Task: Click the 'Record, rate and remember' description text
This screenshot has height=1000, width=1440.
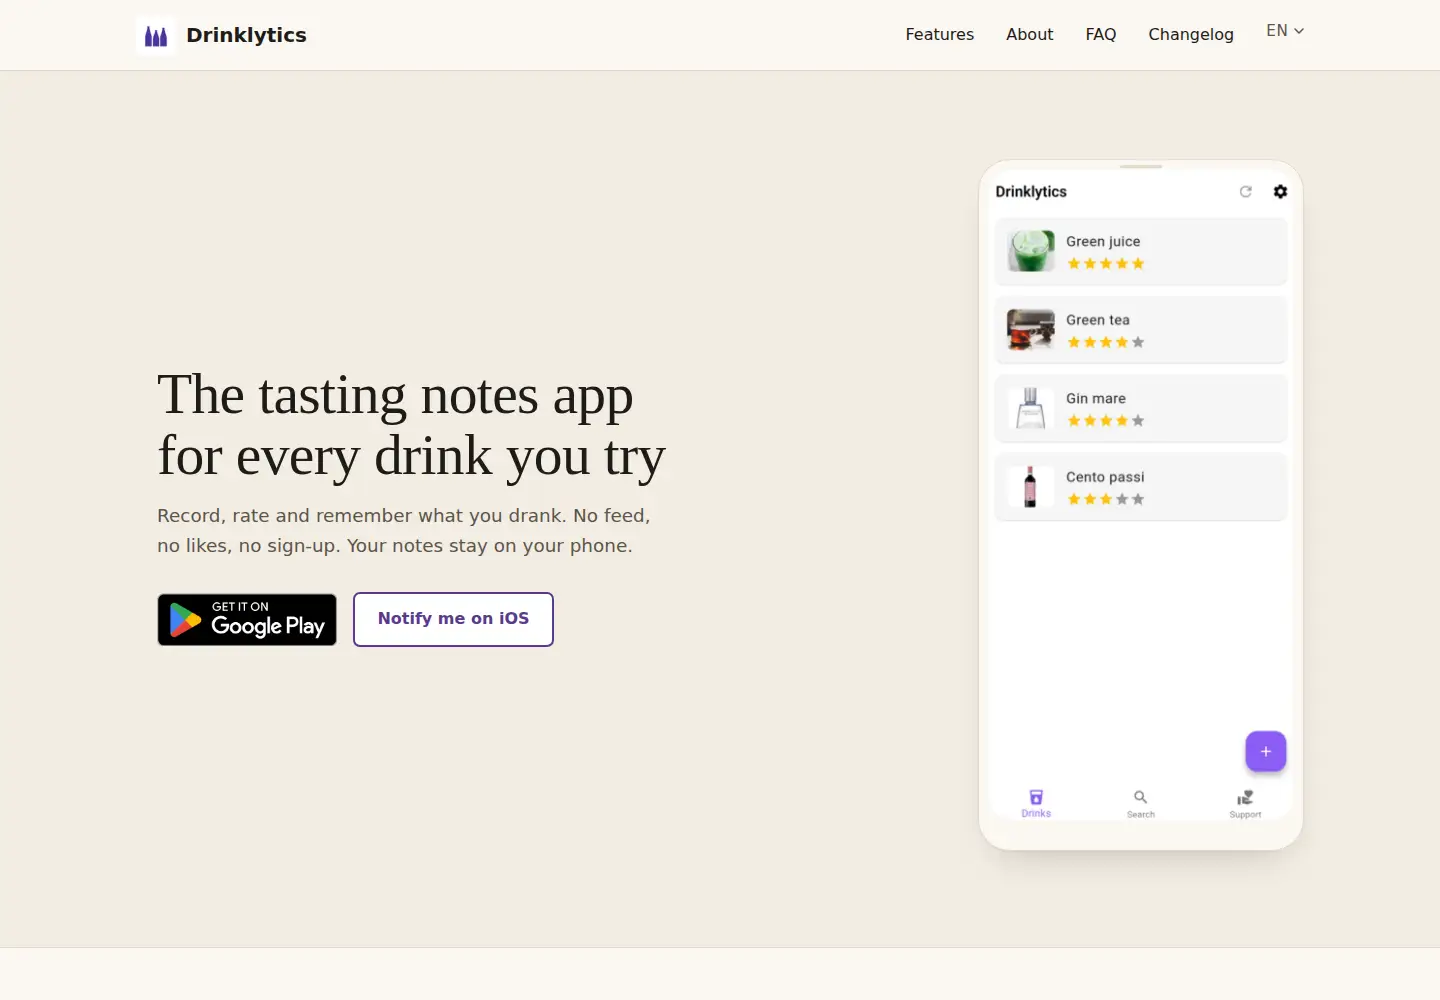Action: click(404, 531)
